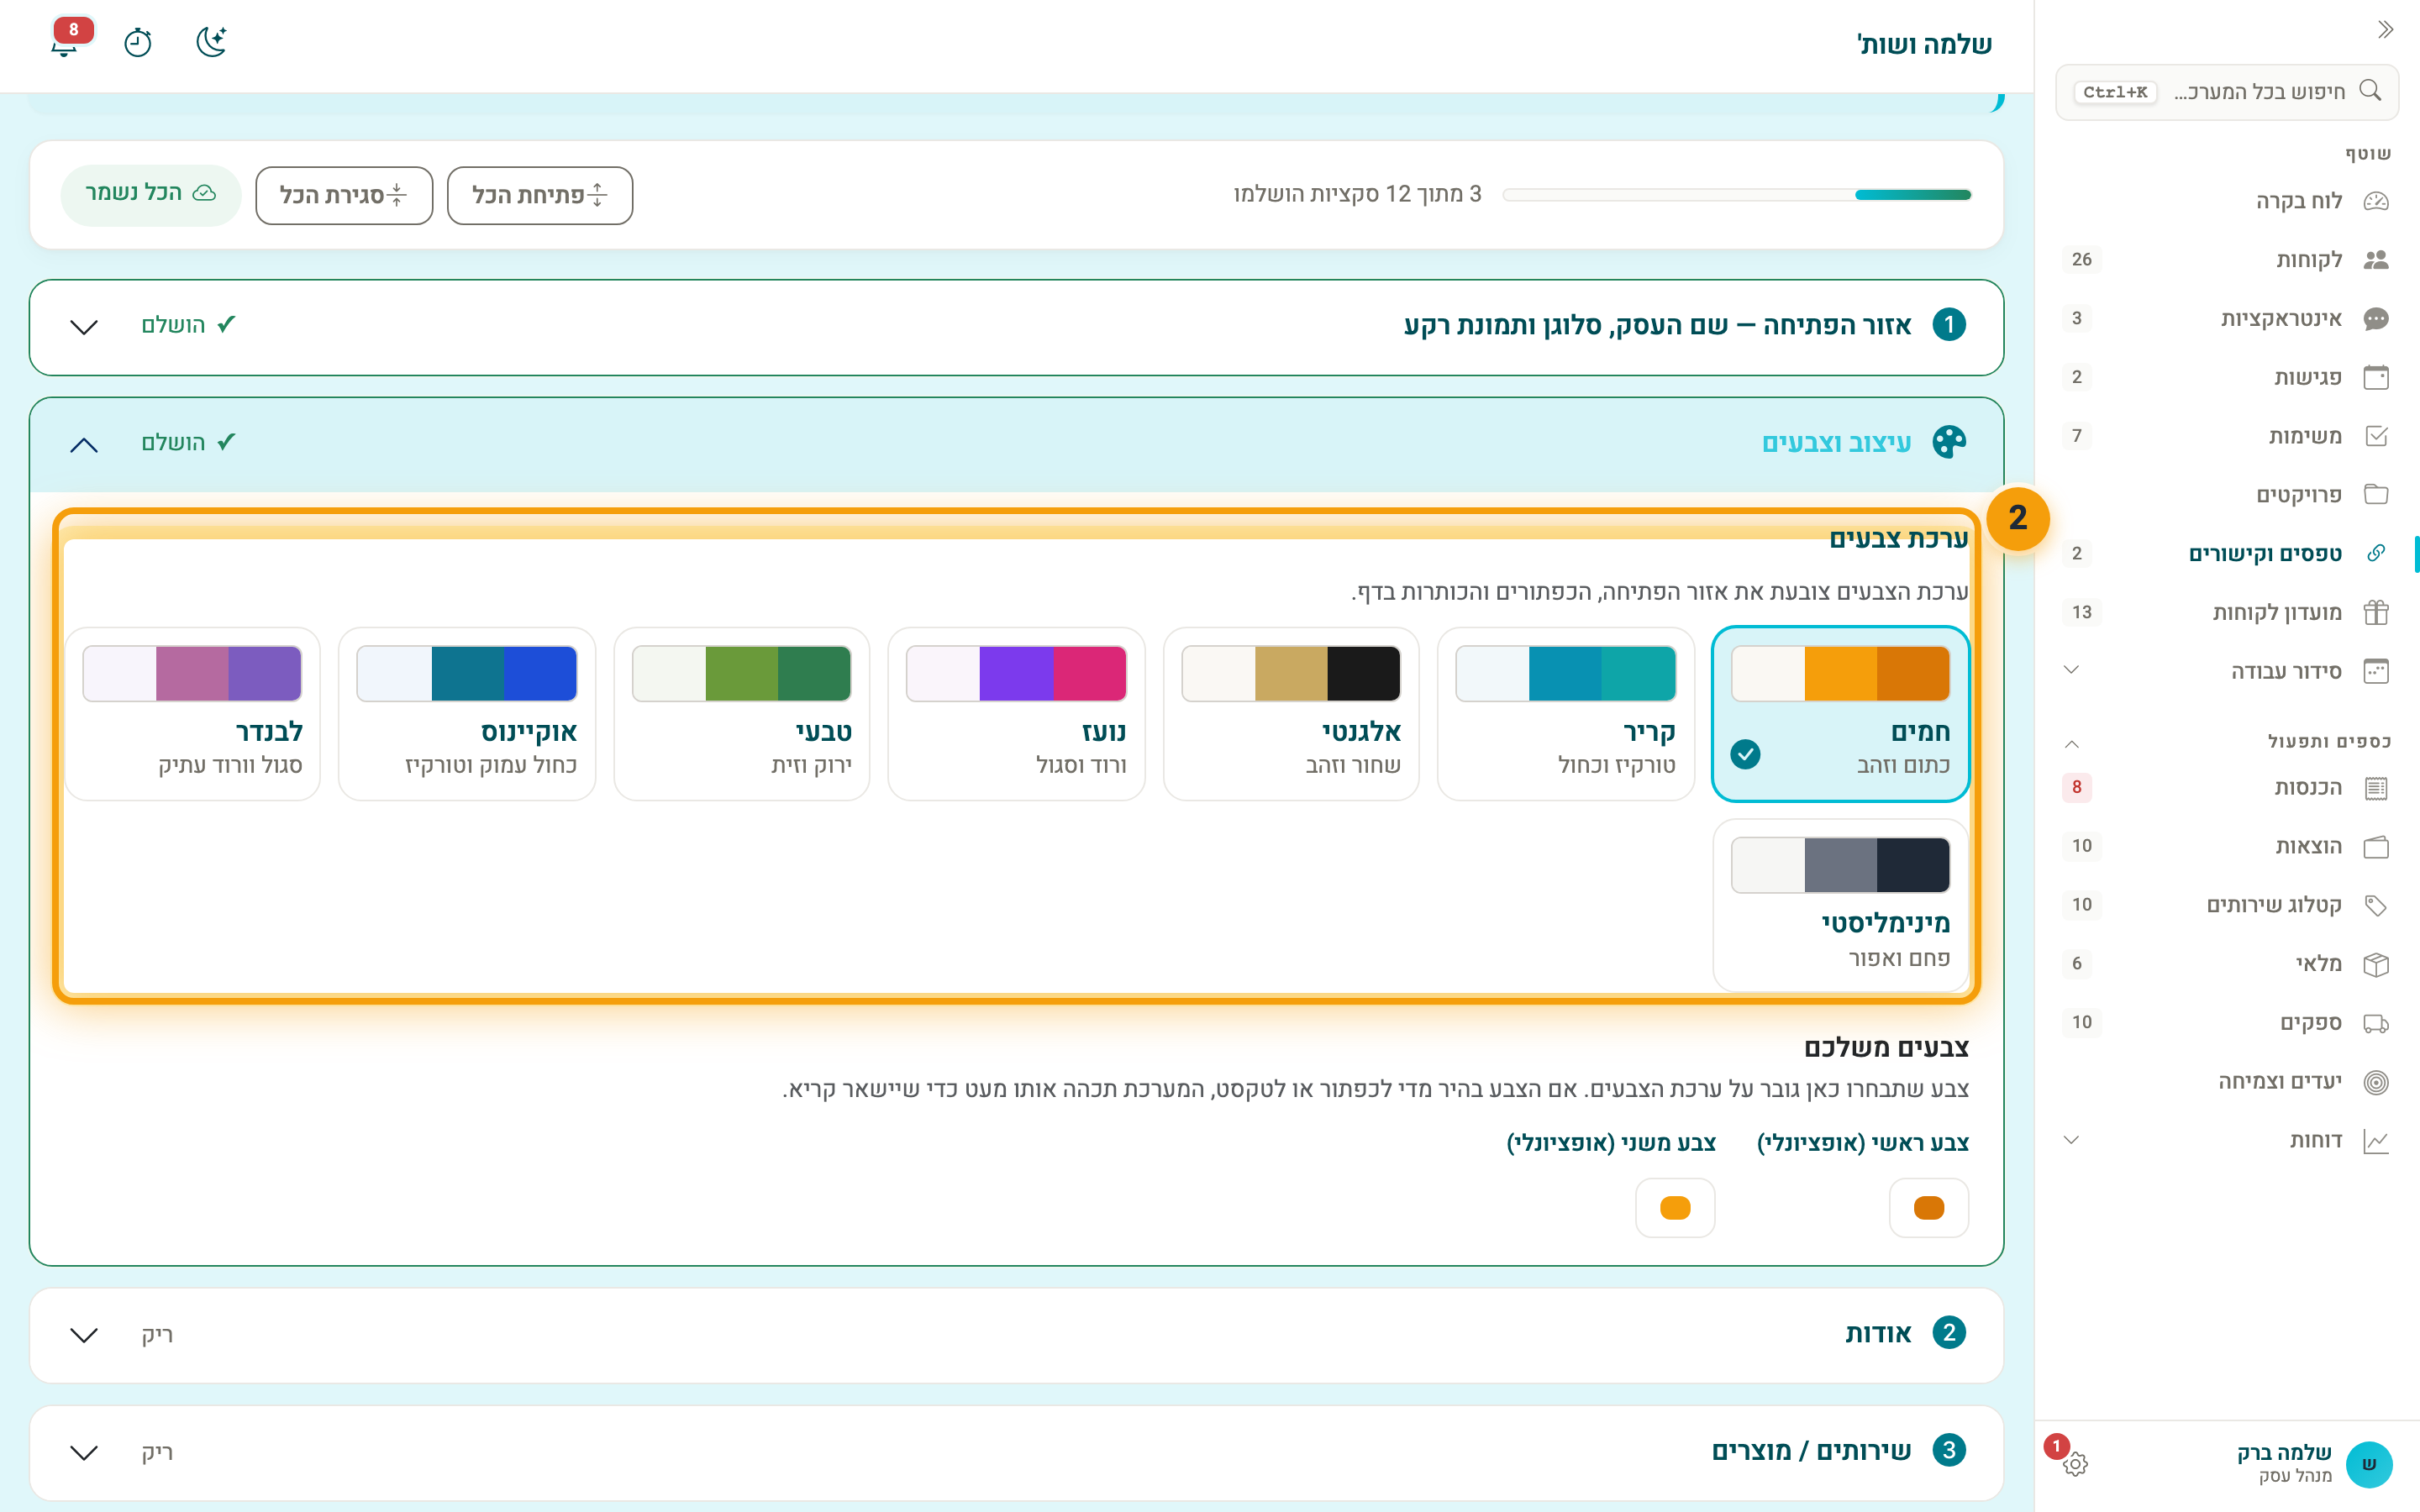
Task: Open the צבע ראשי color picker swatch
Action: point(1929,1208)
